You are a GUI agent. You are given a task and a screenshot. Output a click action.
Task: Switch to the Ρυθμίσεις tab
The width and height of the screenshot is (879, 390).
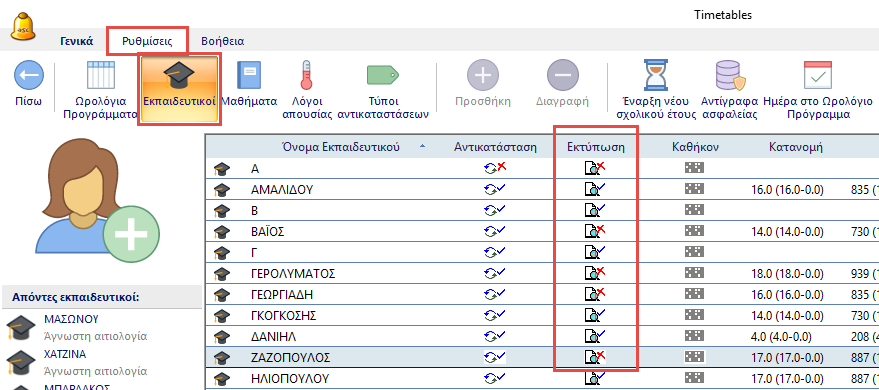tap(147, 41)
